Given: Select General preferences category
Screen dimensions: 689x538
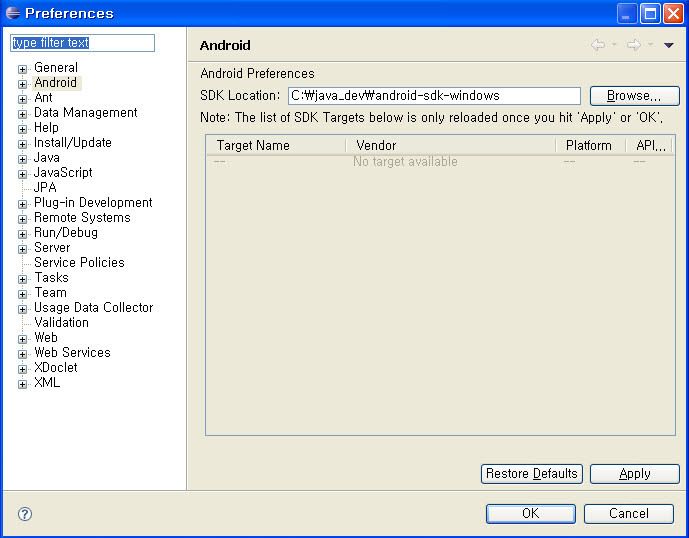Looking at the screenshot, I should click(x=56, y=68).
